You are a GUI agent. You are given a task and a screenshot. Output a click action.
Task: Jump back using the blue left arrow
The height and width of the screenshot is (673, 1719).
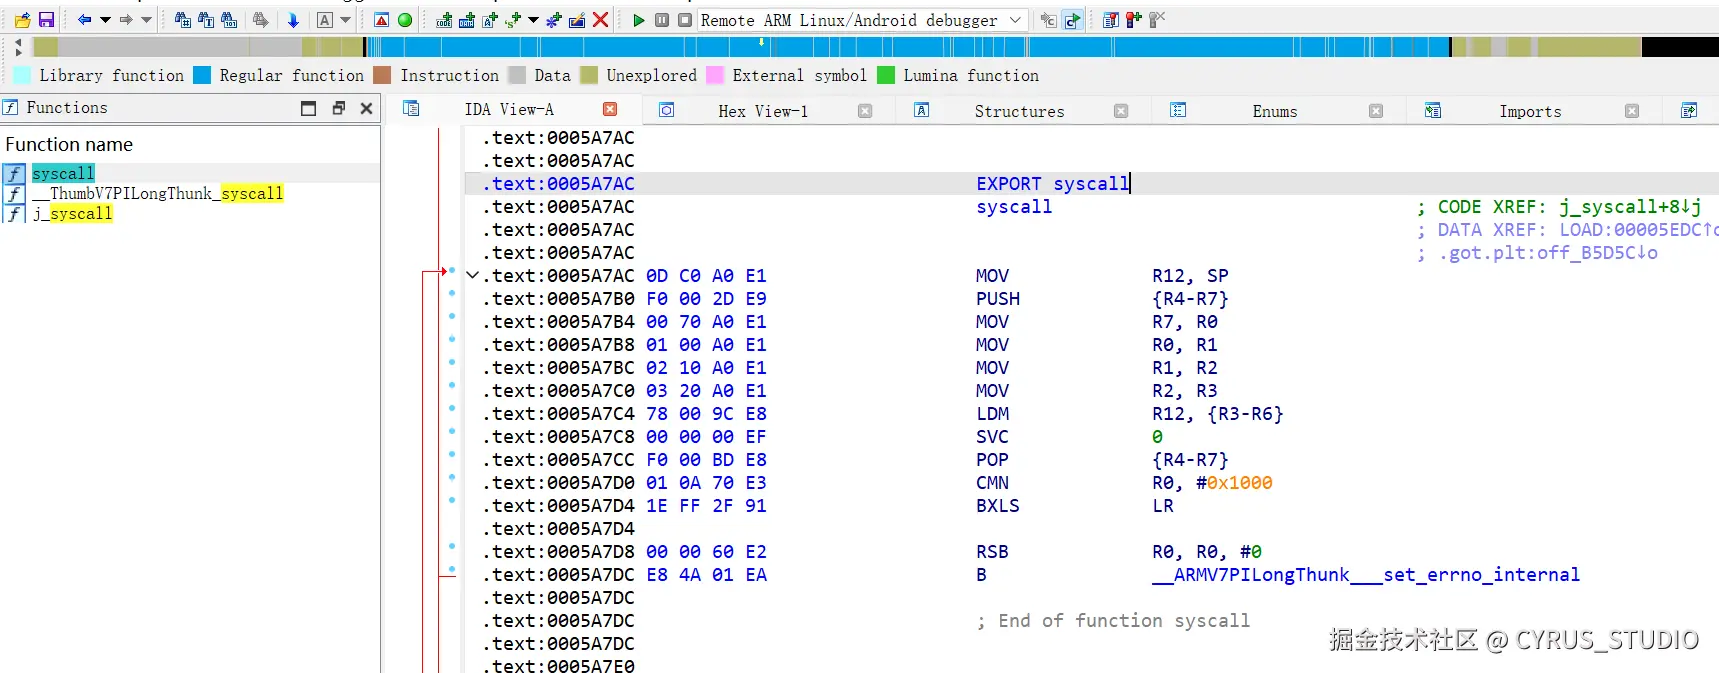tap(84, 20)
